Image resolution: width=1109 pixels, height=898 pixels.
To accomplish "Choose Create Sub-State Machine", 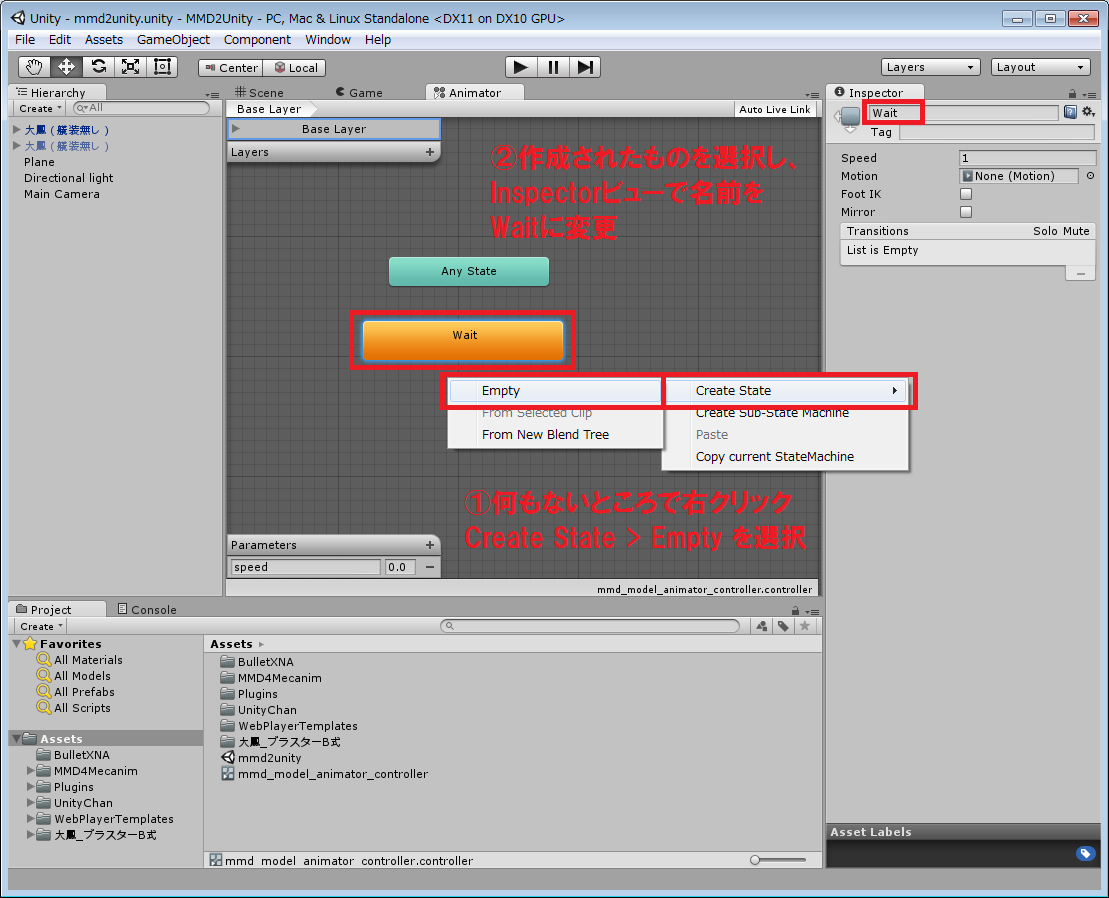I will [772, 413].
